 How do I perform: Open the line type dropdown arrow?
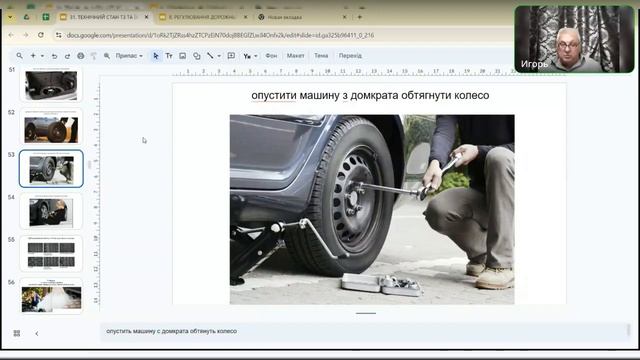tap(219, 56)
